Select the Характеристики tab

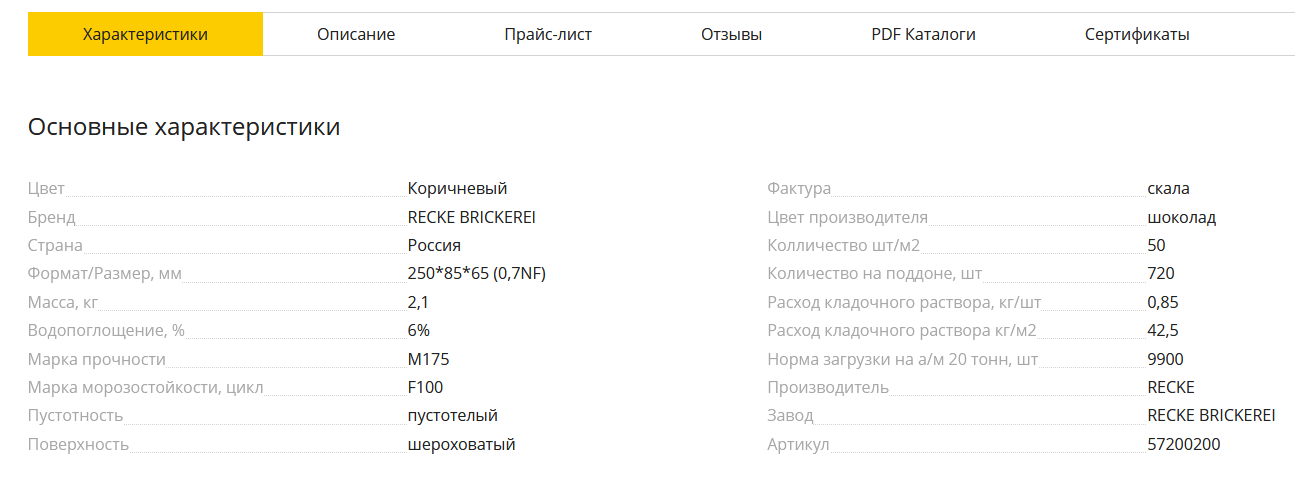coord(145,34)
